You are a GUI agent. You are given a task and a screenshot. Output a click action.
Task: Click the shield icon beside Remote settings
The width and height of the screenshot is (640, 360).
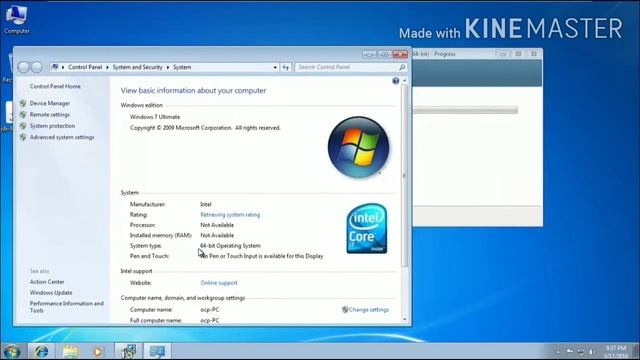point(23,115)
